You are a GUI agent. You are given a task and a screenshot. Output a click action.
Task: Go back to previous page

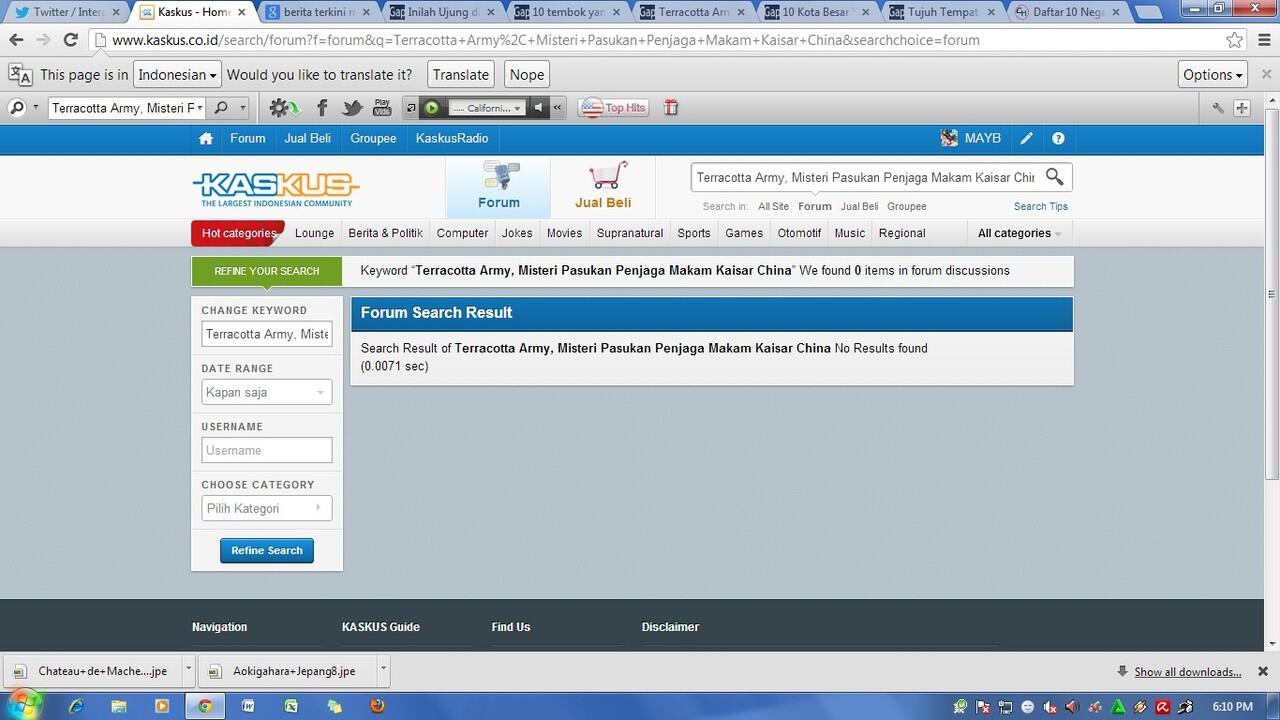[16, 40]
